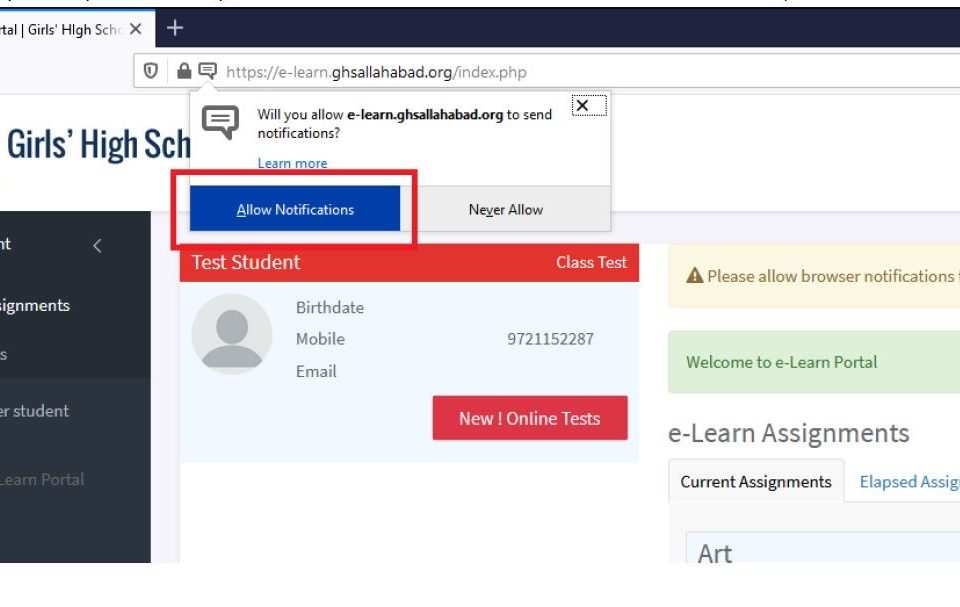Collapse the sidebar with the chevron arrow

[x=97, y=245]
